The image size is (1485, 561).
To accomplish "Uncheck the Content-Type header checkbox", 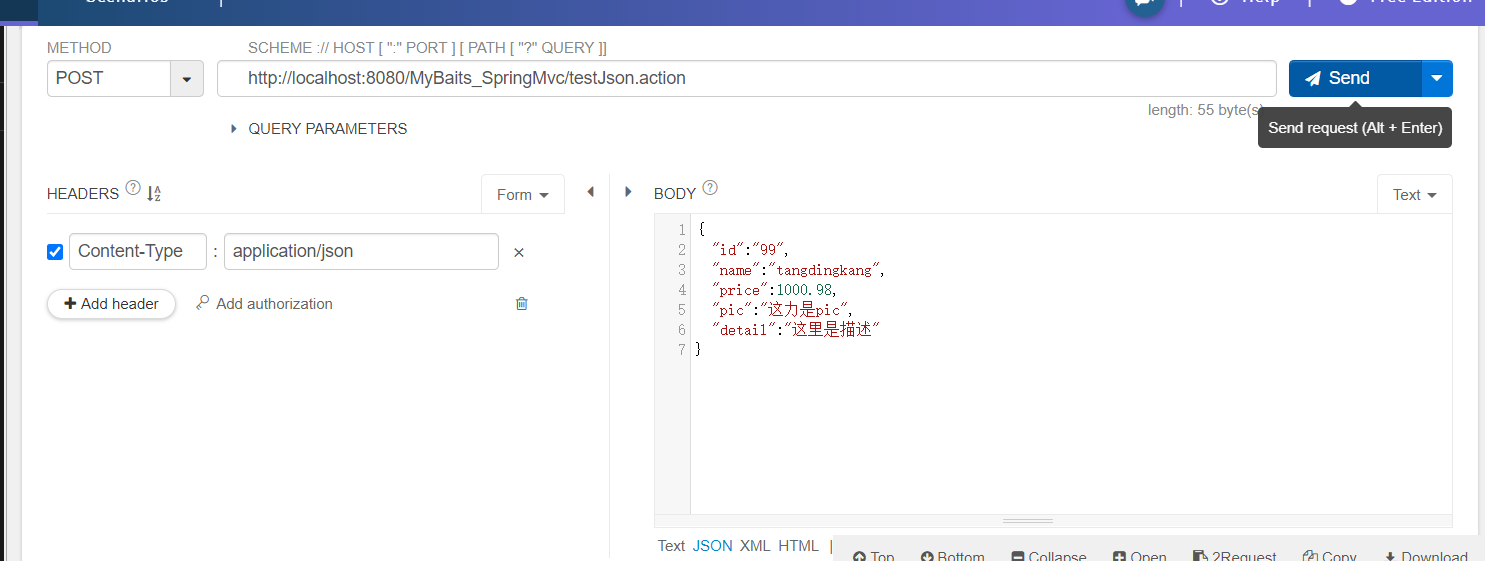I will (55, 252).
